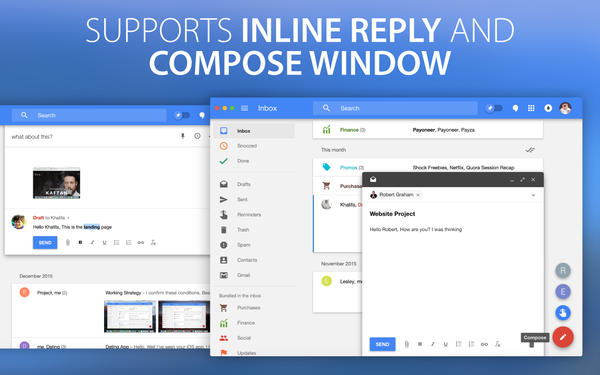Viewport: 600px width, 375px height.
Task: Click the Search field in main window
Action: click(395, 108)
